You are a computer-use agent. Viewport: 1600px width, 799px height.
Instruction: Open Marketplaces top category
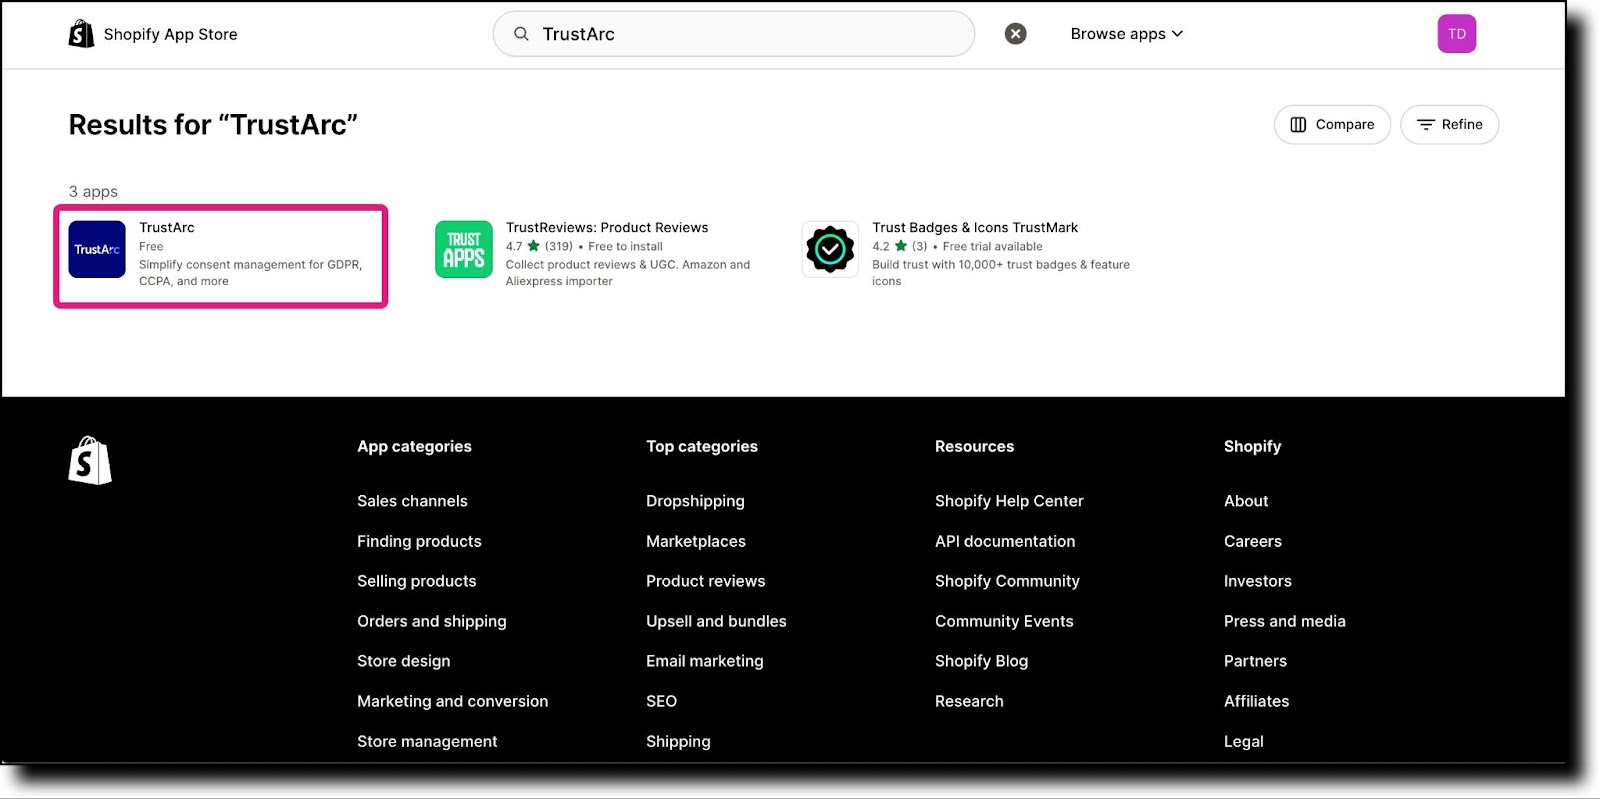[696, 541]
